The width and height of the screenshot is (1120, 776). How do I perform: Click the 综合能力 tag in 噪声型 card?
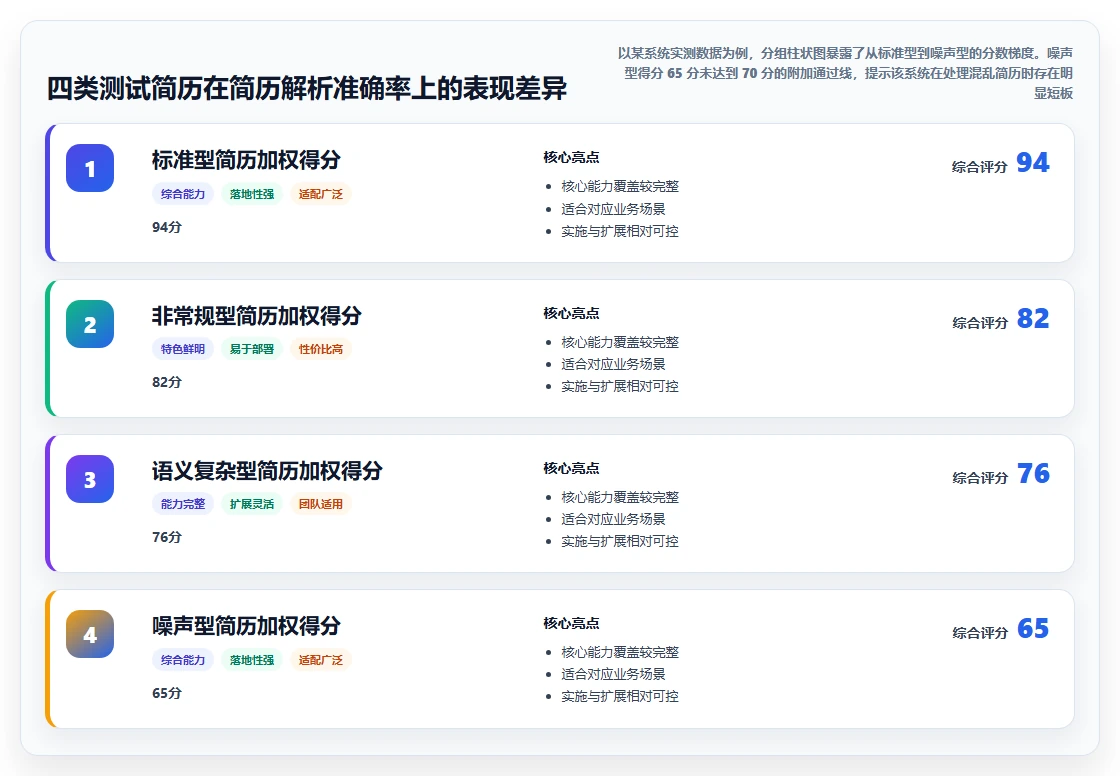[183, 660]
